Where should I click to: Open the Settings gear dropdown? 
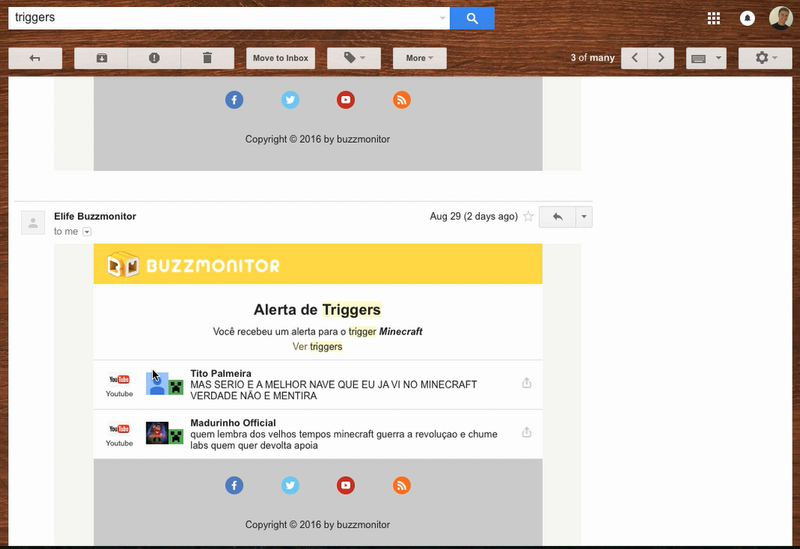pyautogui.click(x=765, y=58)
